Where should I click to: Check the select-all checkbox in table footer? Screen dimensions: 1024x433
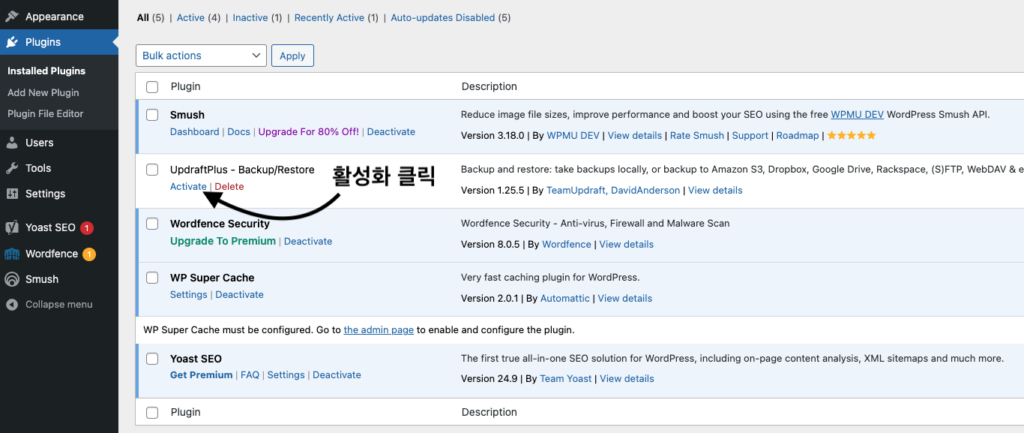(152, 412)
